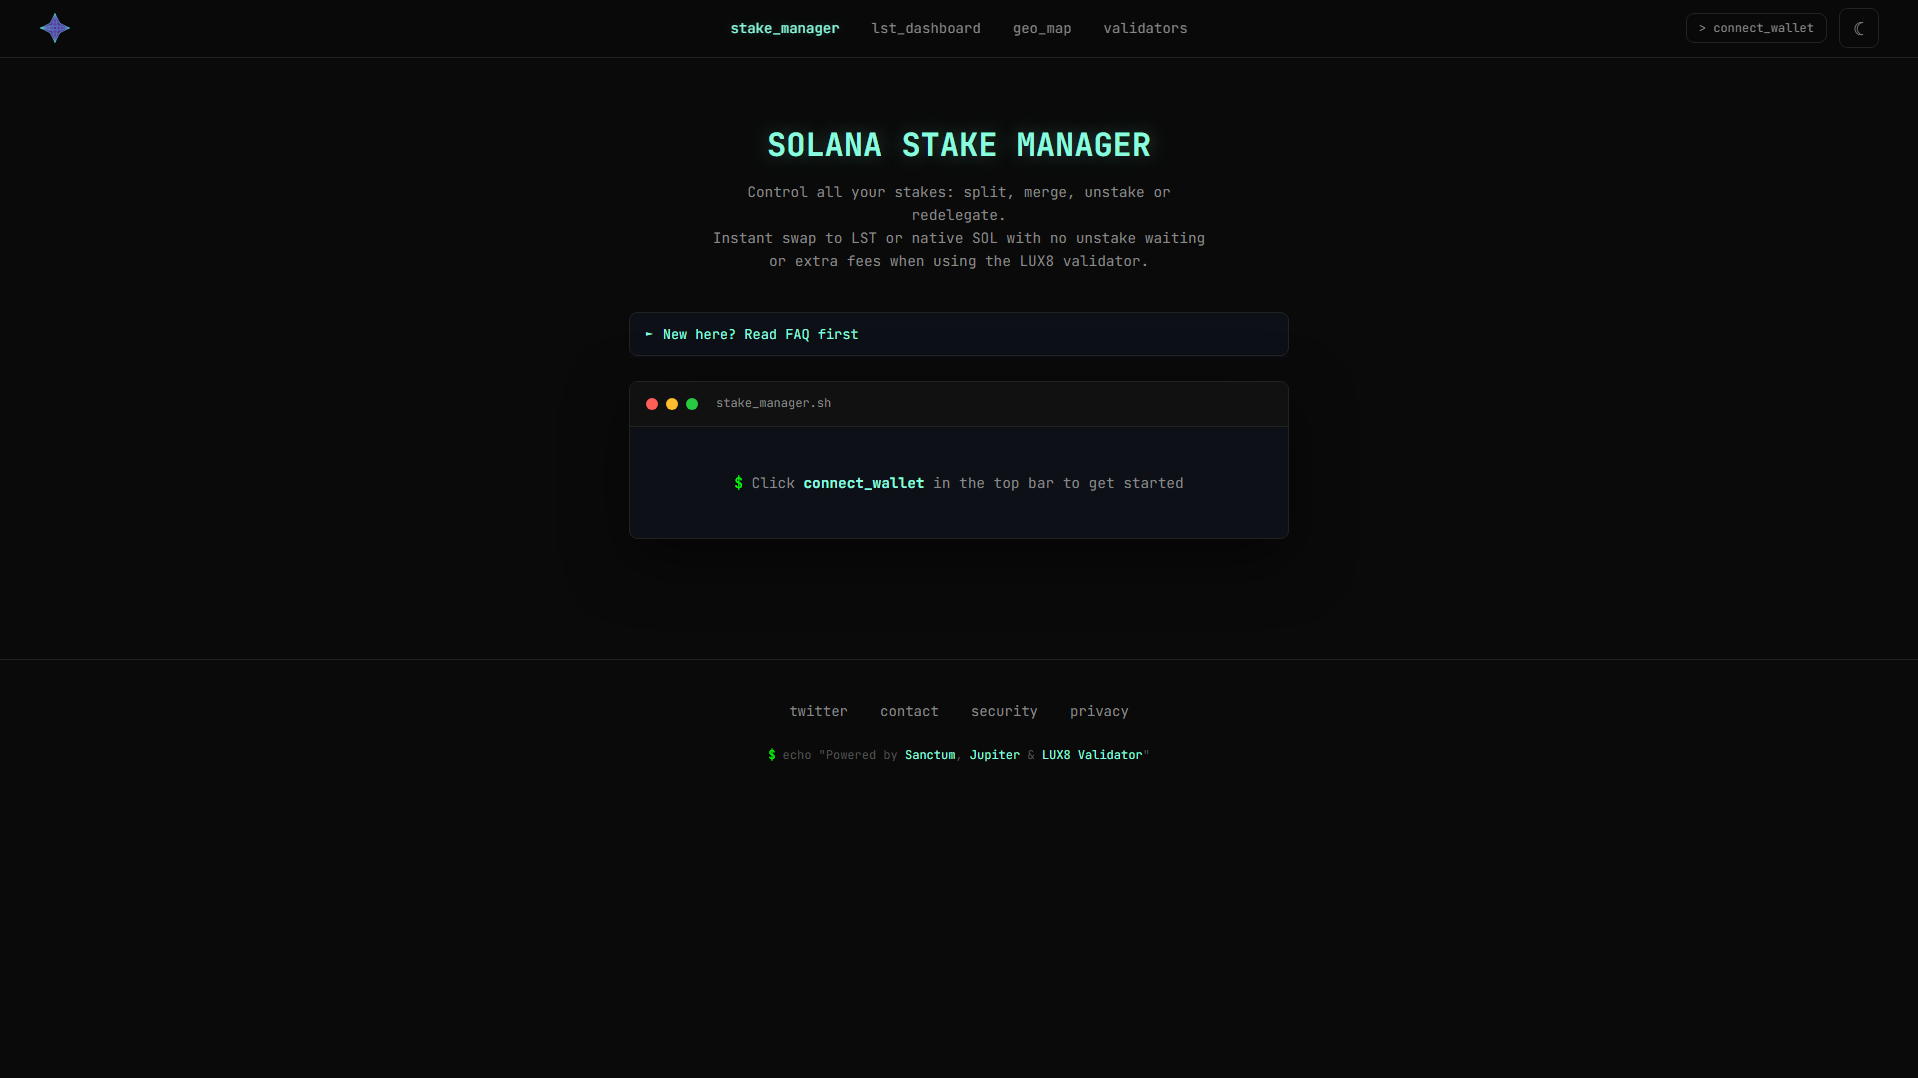The height and width of the screenshot is (1078, 1918).
Task: Click the stake_manager.sh window title
Action: (x=773, y=403)
